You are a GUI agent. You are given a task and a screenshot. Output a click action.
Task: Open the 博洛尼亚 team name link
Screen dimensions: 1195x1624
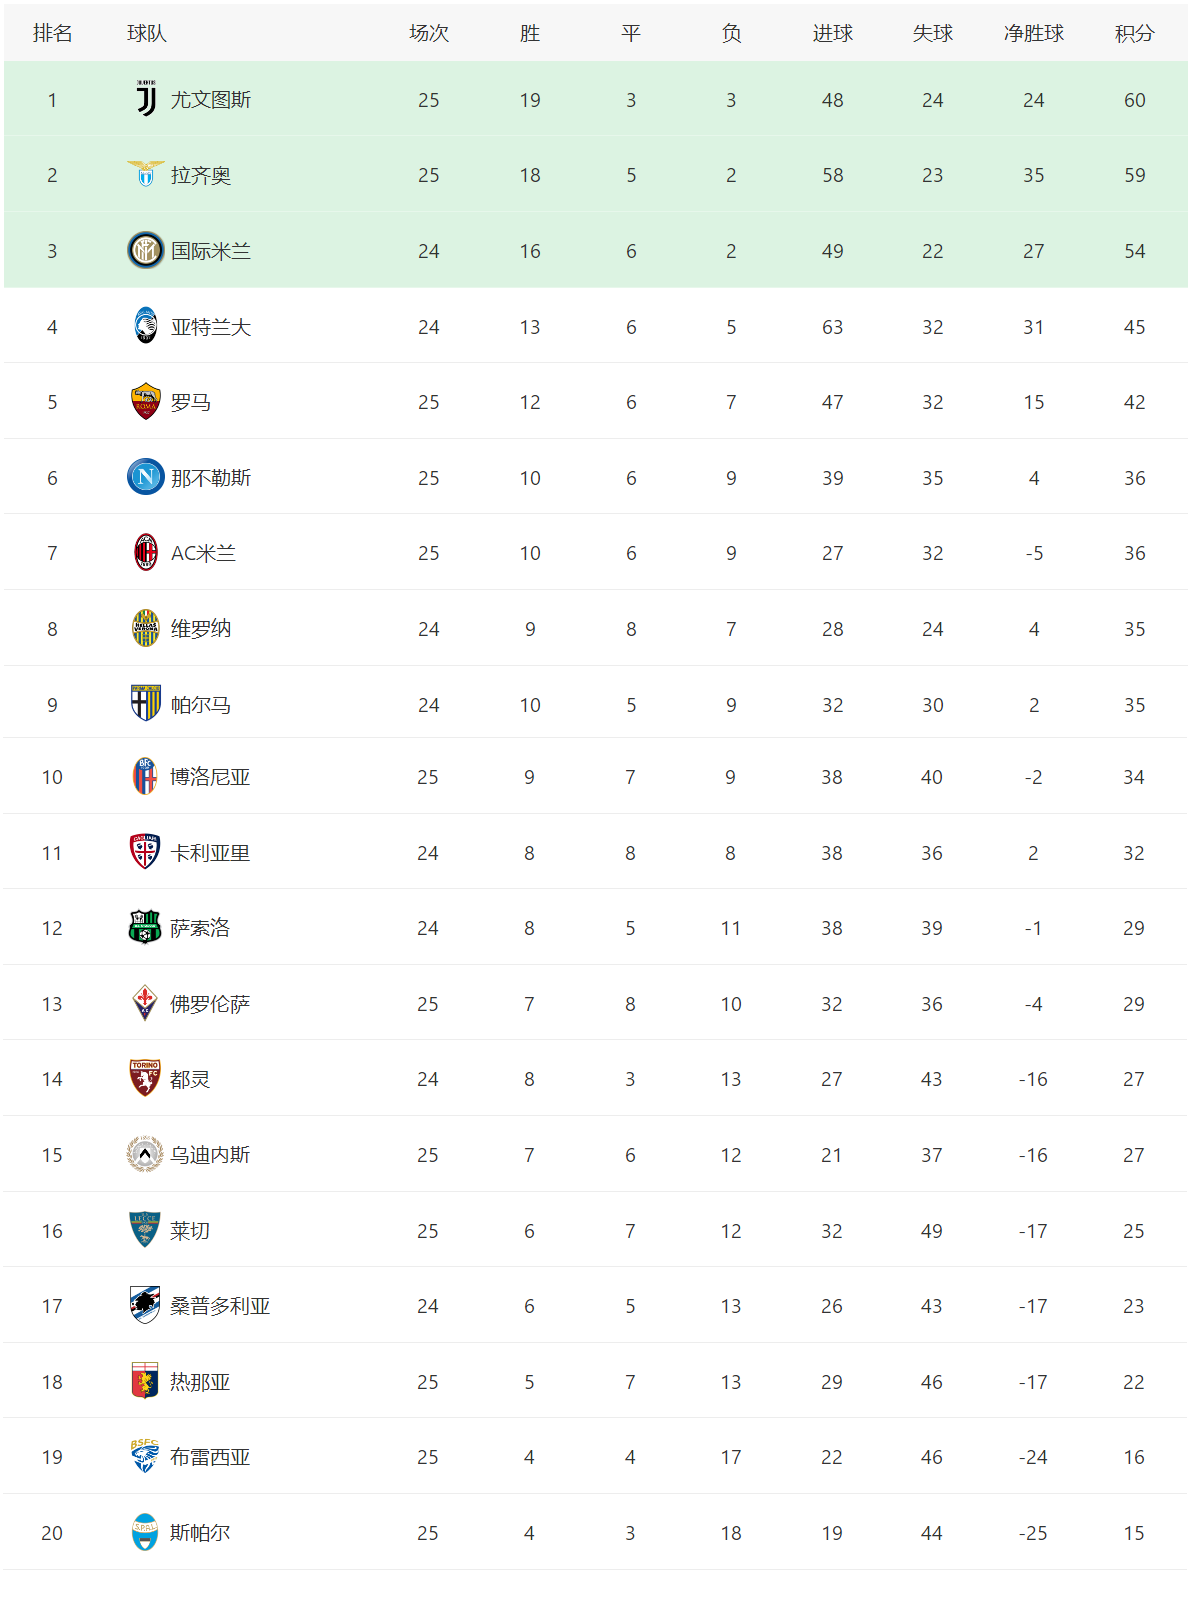(210, 777)
